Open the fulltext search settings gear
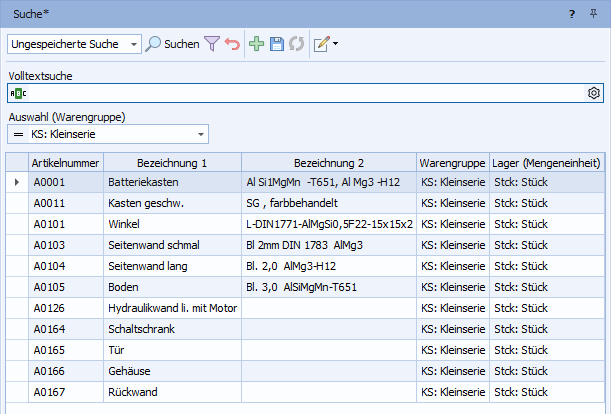The height and width of the screenshot is (414, 611). click(593, 93)
